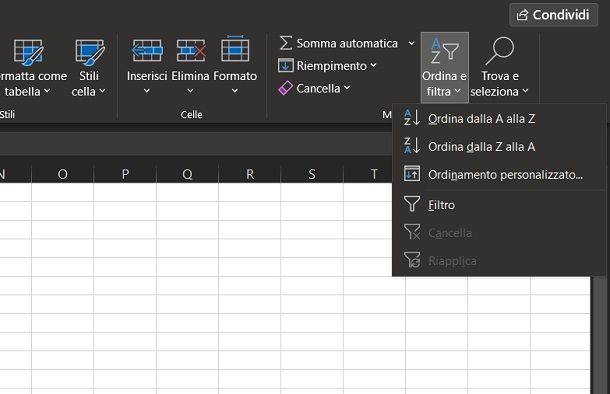The height and width of the screenshot is (394, 610).
Task: Expand the arrow under Formato
Action: [x=235, y=91]
